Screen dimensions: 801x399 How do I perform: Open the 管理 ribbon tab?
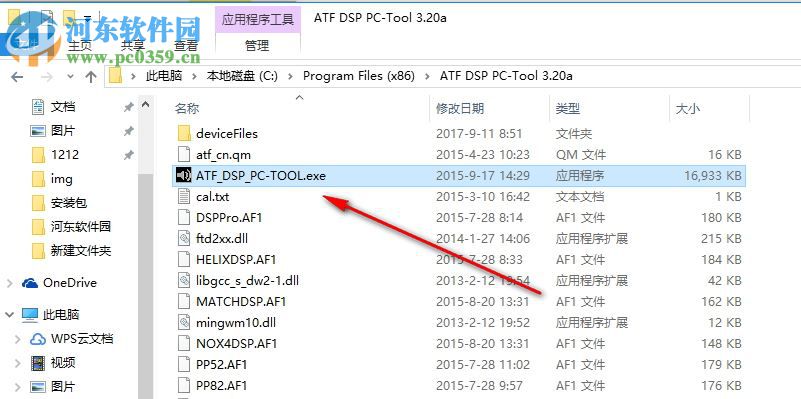pos(257,45)
